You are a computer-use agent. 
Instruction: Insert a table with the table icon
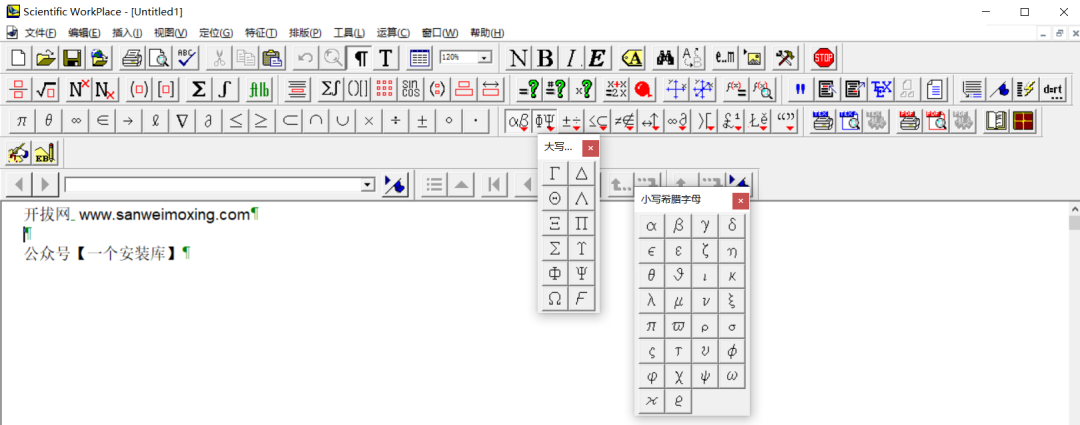point(419,58)
